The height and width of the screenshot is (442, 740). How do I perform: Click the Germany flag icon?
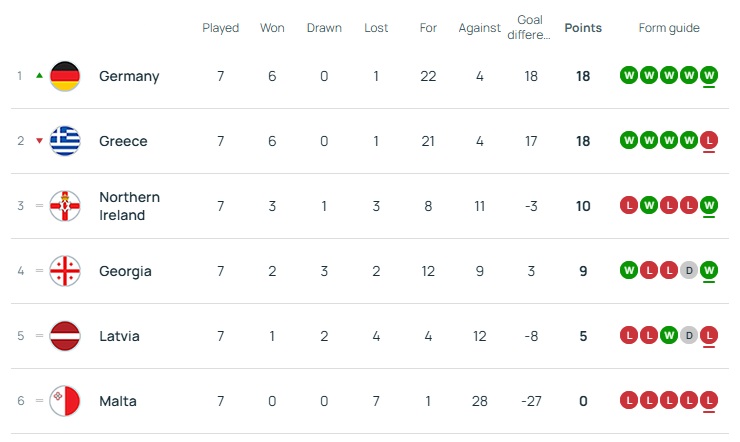click(65, 76)
